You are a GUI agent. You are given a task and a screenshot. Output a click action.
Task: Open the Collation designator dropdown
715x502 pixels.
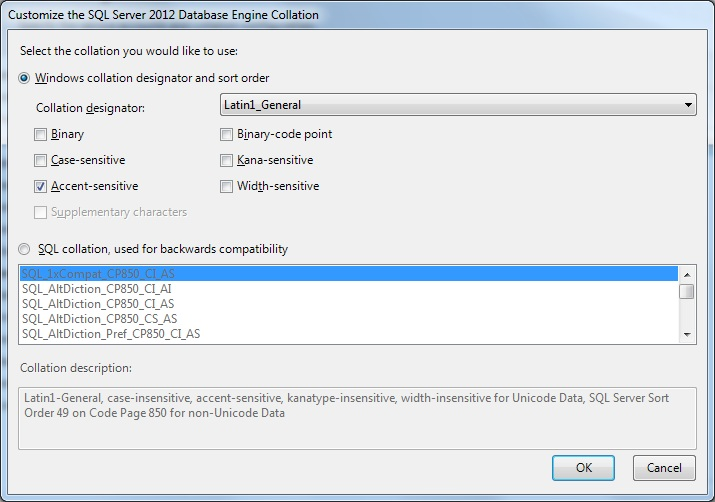pos(458,105)
